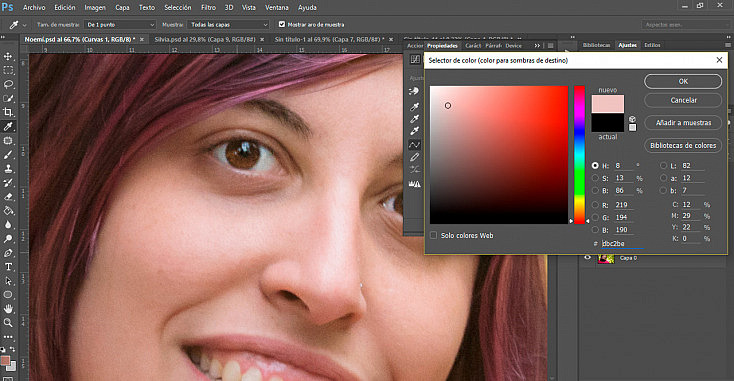The width and height of the screenshot is (734, 381).
Task: Click Añadir a muestras button
Action: pos(683,123)
